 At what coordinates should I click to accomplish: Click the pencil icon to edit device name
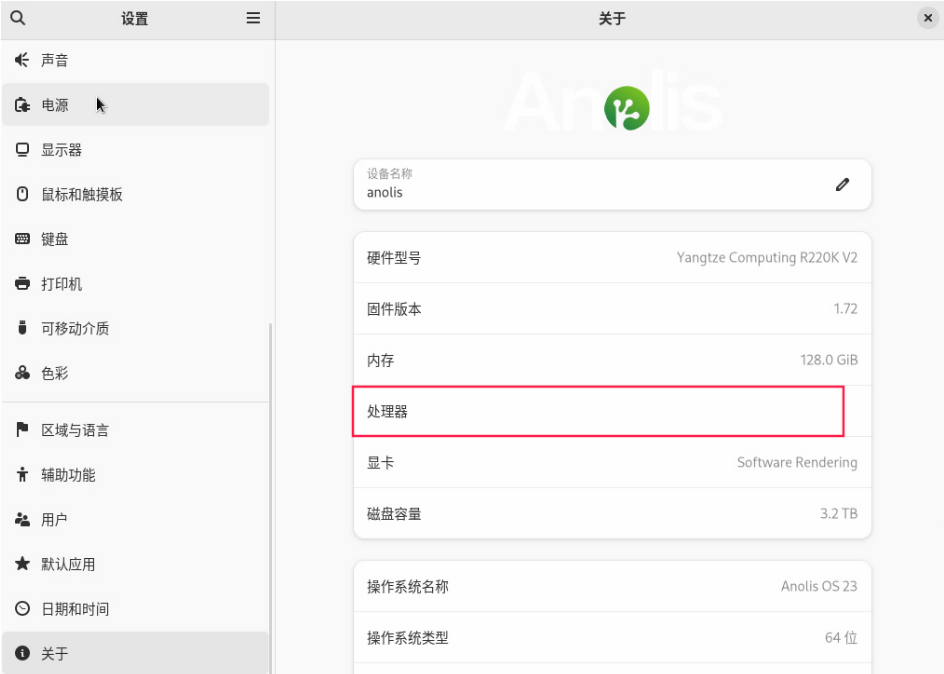pos(842,184)
